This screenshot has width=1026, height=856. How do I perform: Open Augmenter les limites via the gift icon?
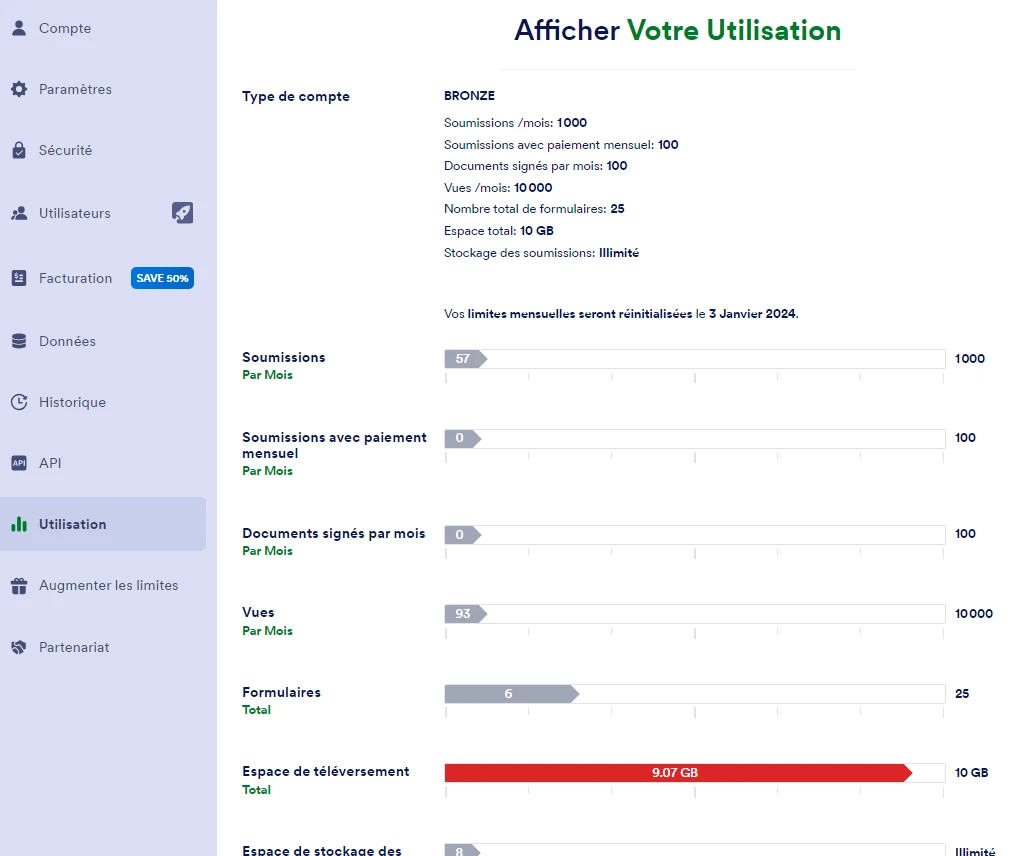pos(20,585)
